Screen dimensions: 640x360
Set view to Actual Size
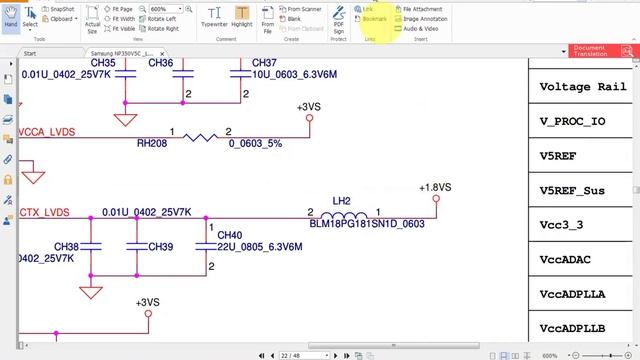(92, 20)
